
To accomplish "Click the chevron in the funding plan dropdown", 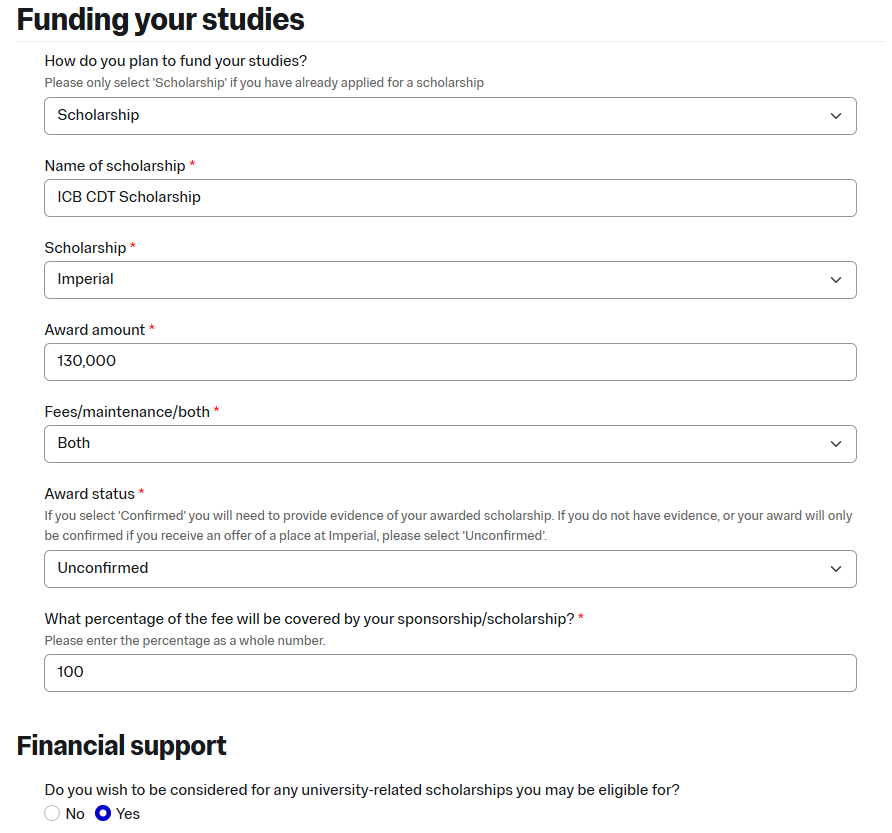I will tap(836, 116).
